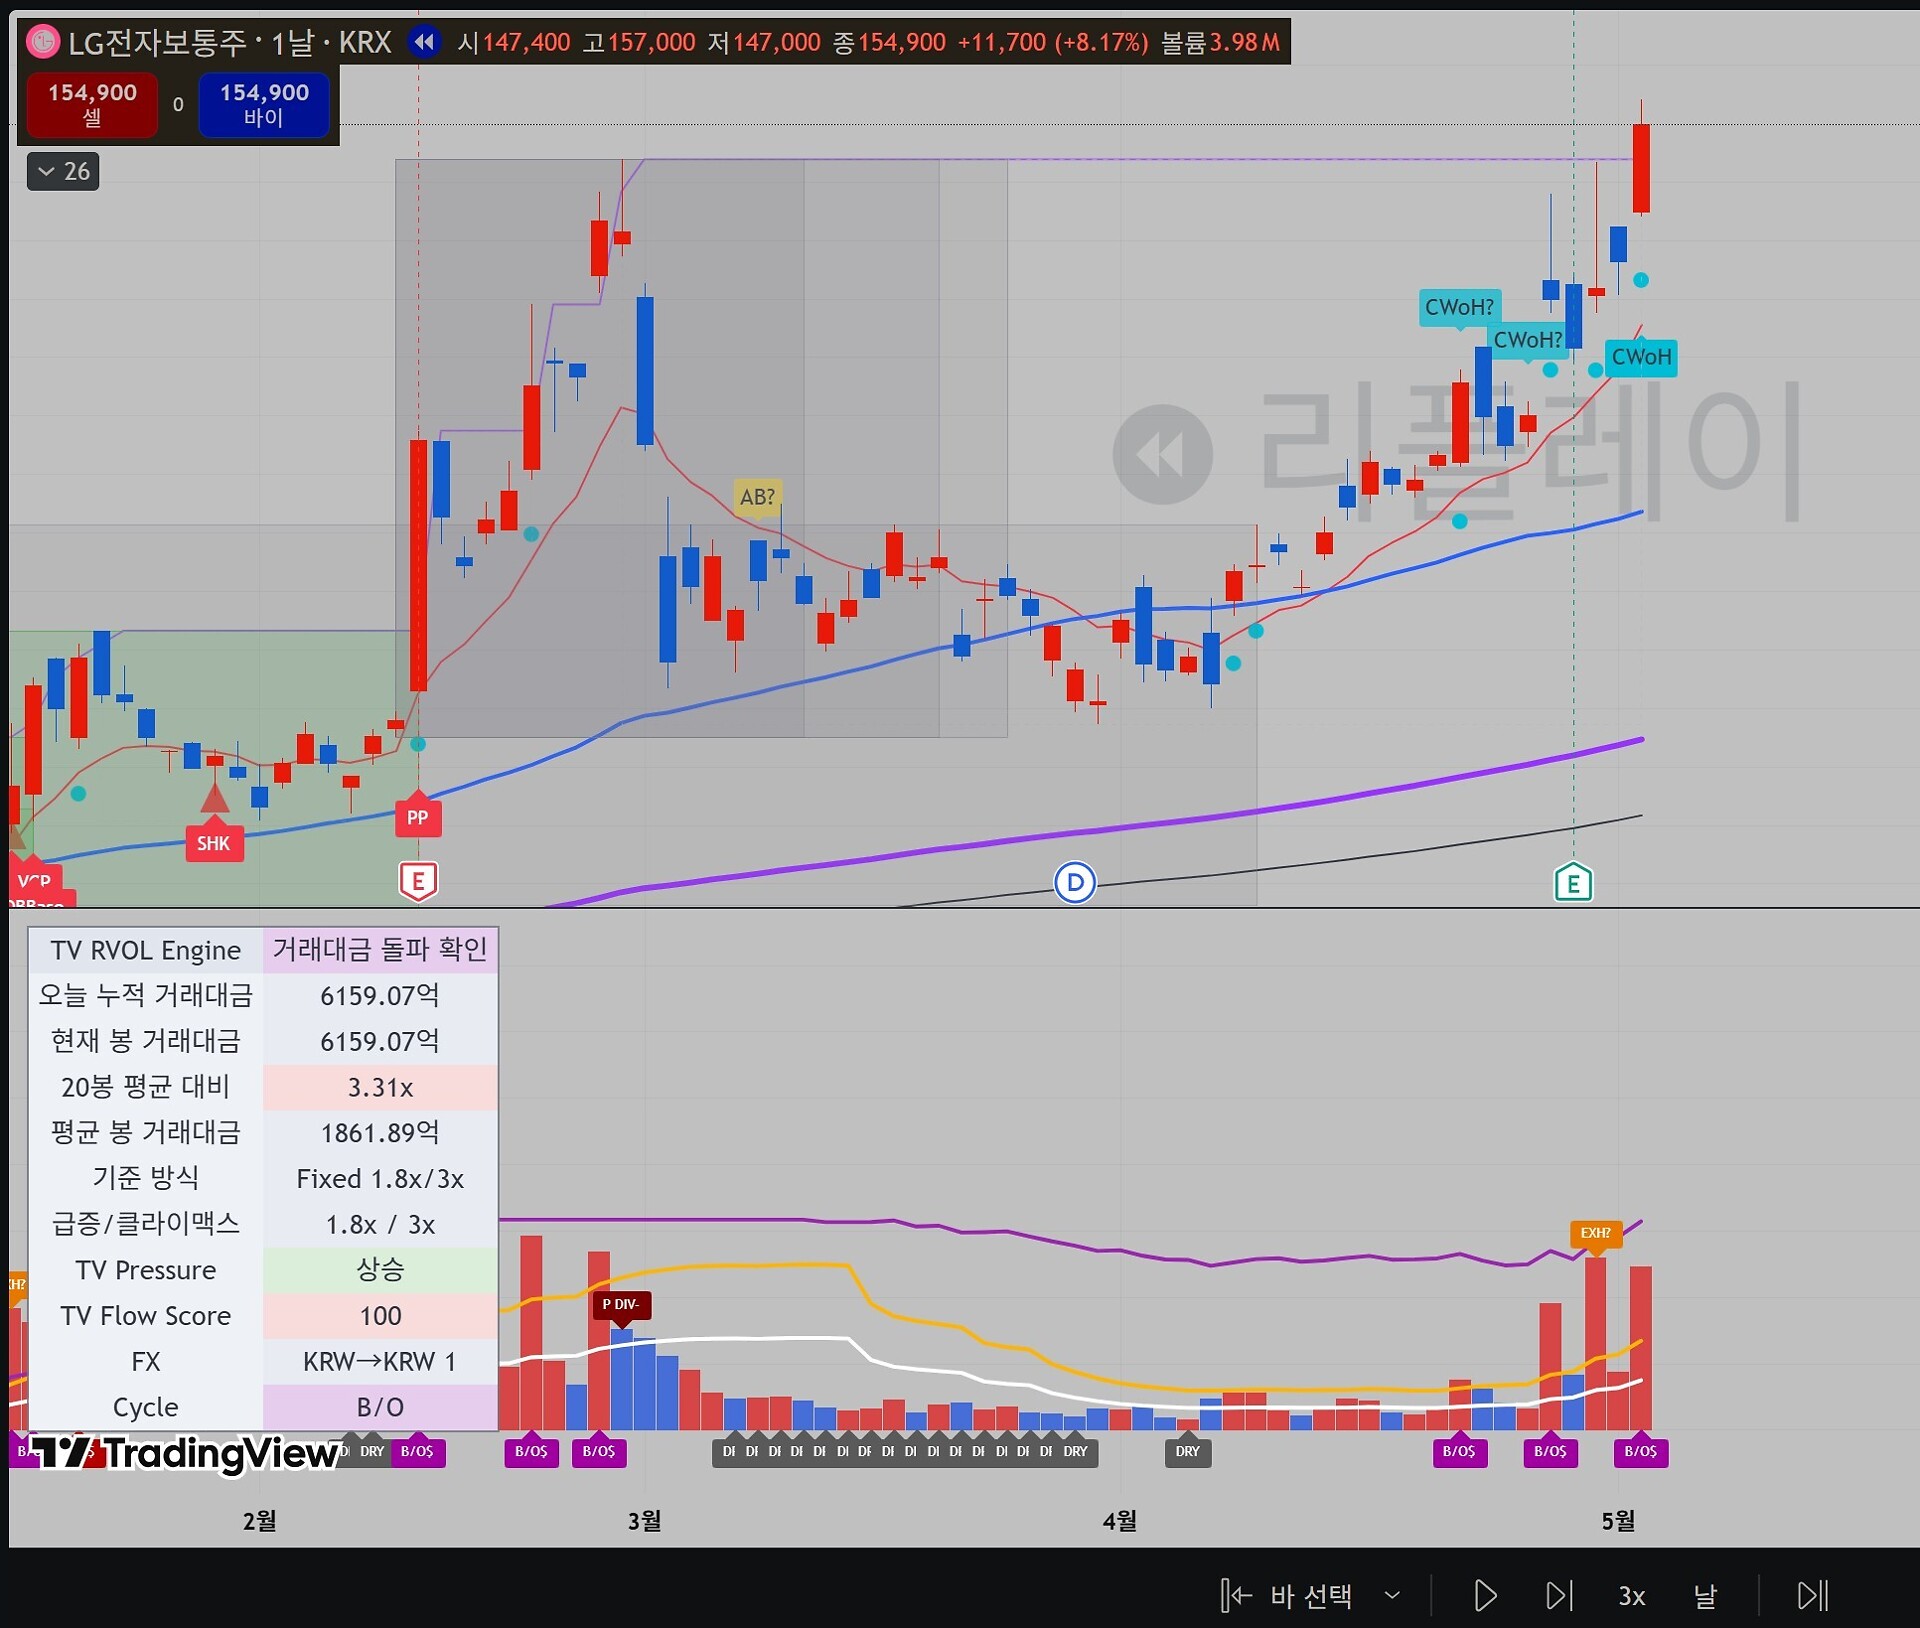Click the TV Flow Score value 100
The height and width of the screenshot is (1628, 1920).
point(380,1316)
